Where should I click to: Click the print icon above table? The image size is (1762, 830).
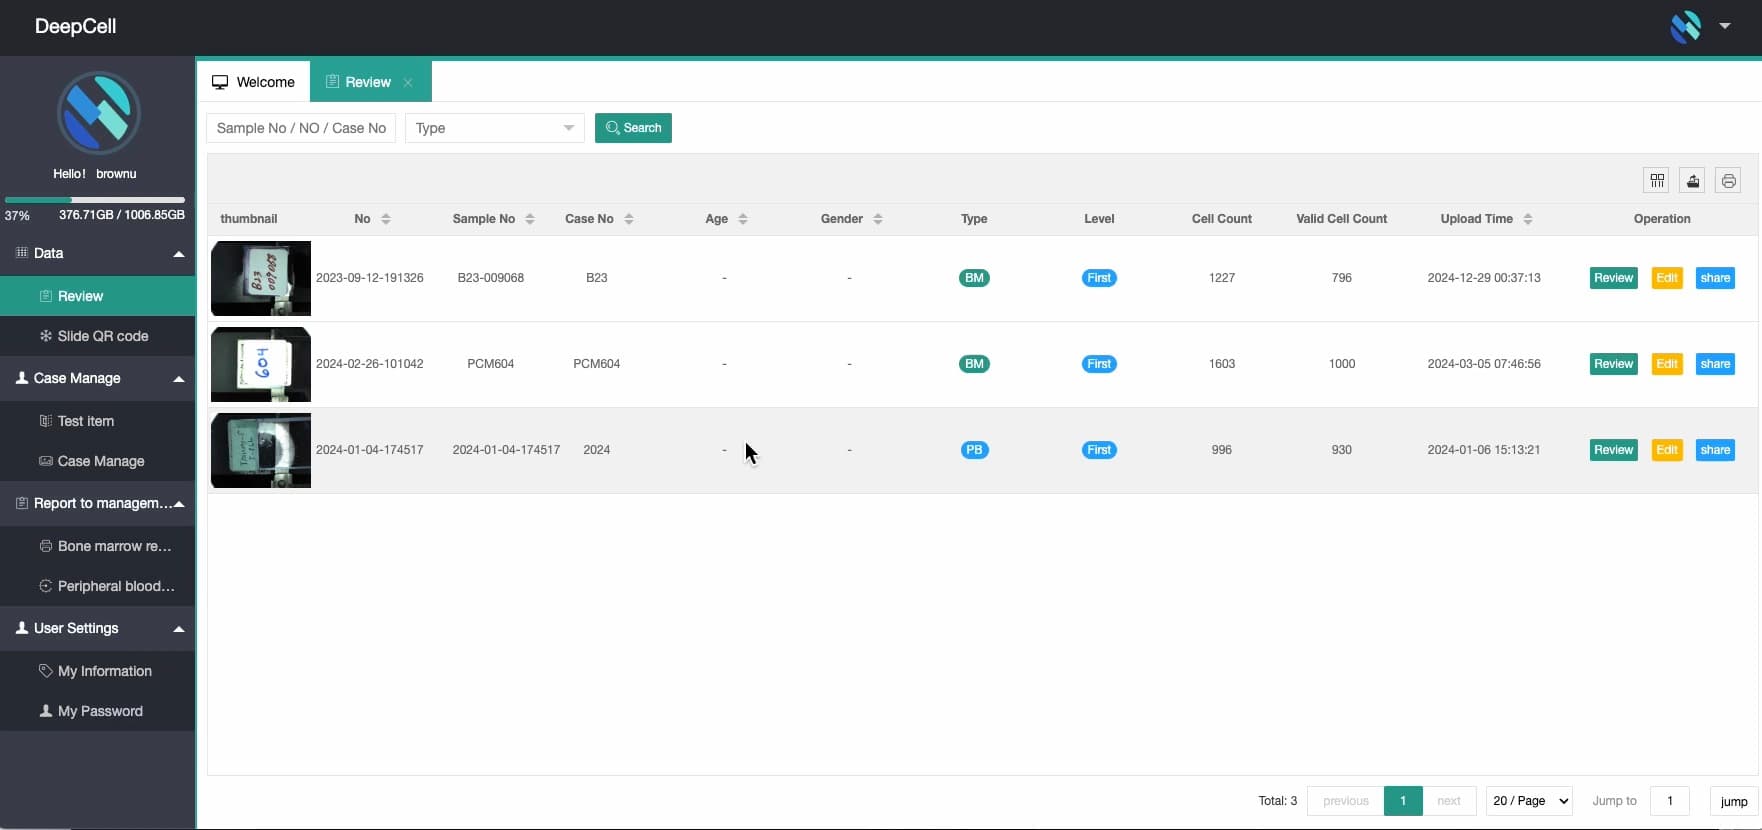[x=1728, y=180]
